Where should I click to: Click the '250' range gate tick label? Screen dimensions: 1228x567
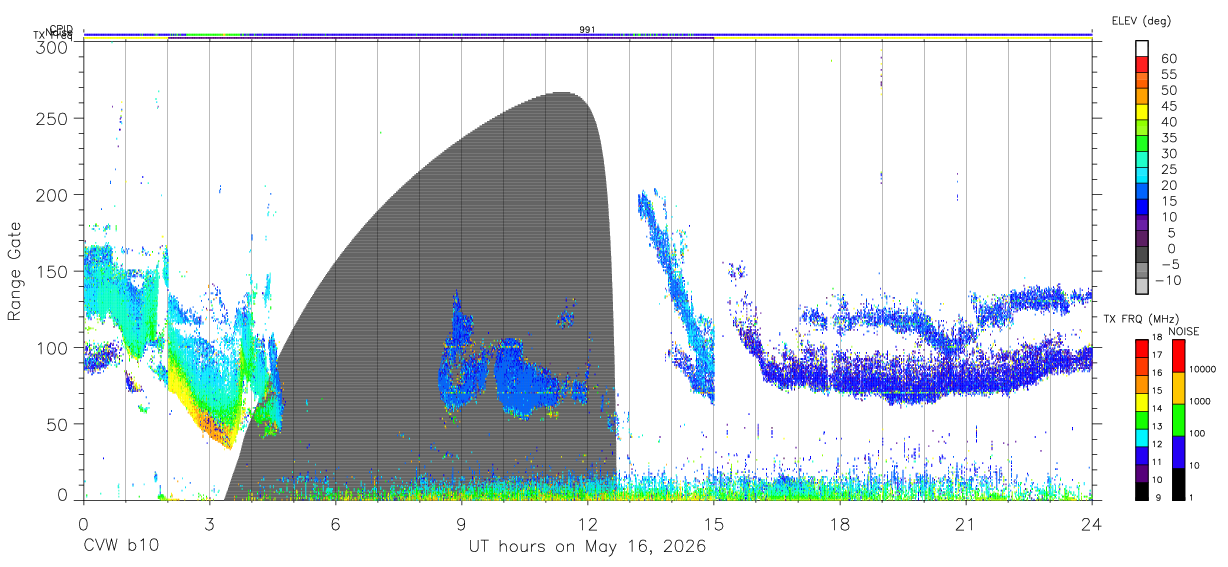coord(52,118)
